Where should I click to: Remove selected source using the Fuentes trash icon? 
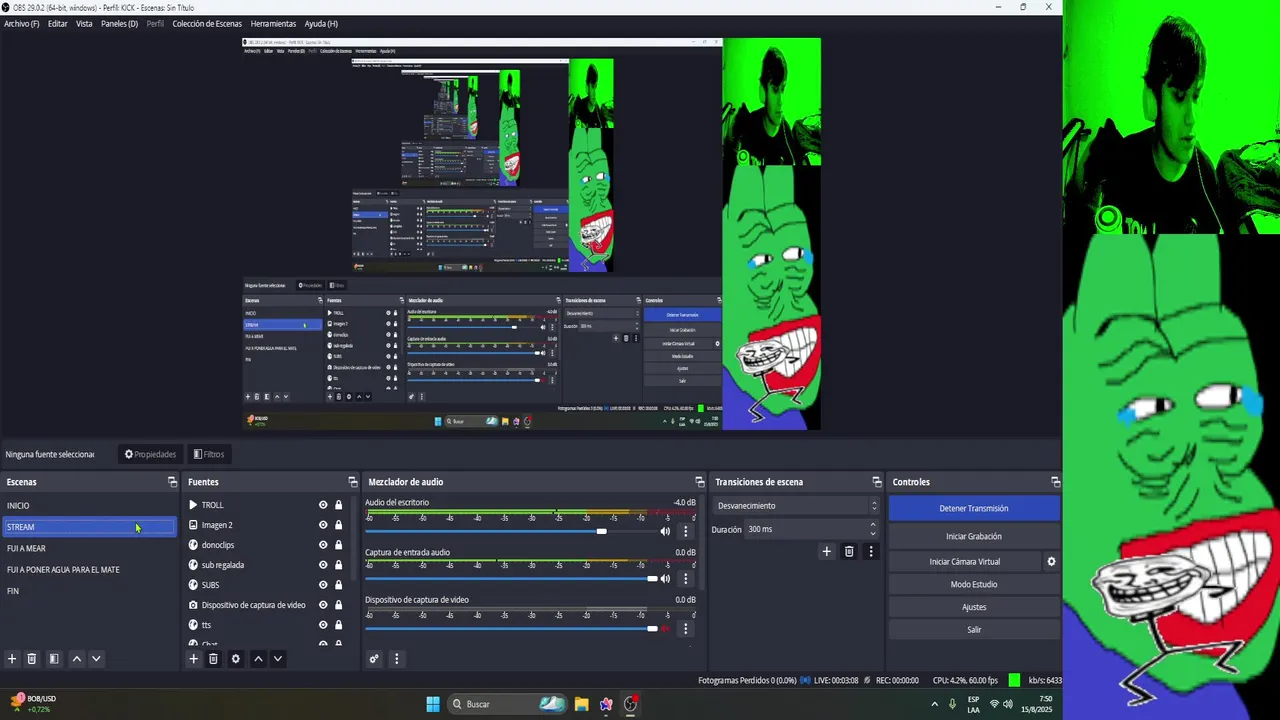coord(213,659)
